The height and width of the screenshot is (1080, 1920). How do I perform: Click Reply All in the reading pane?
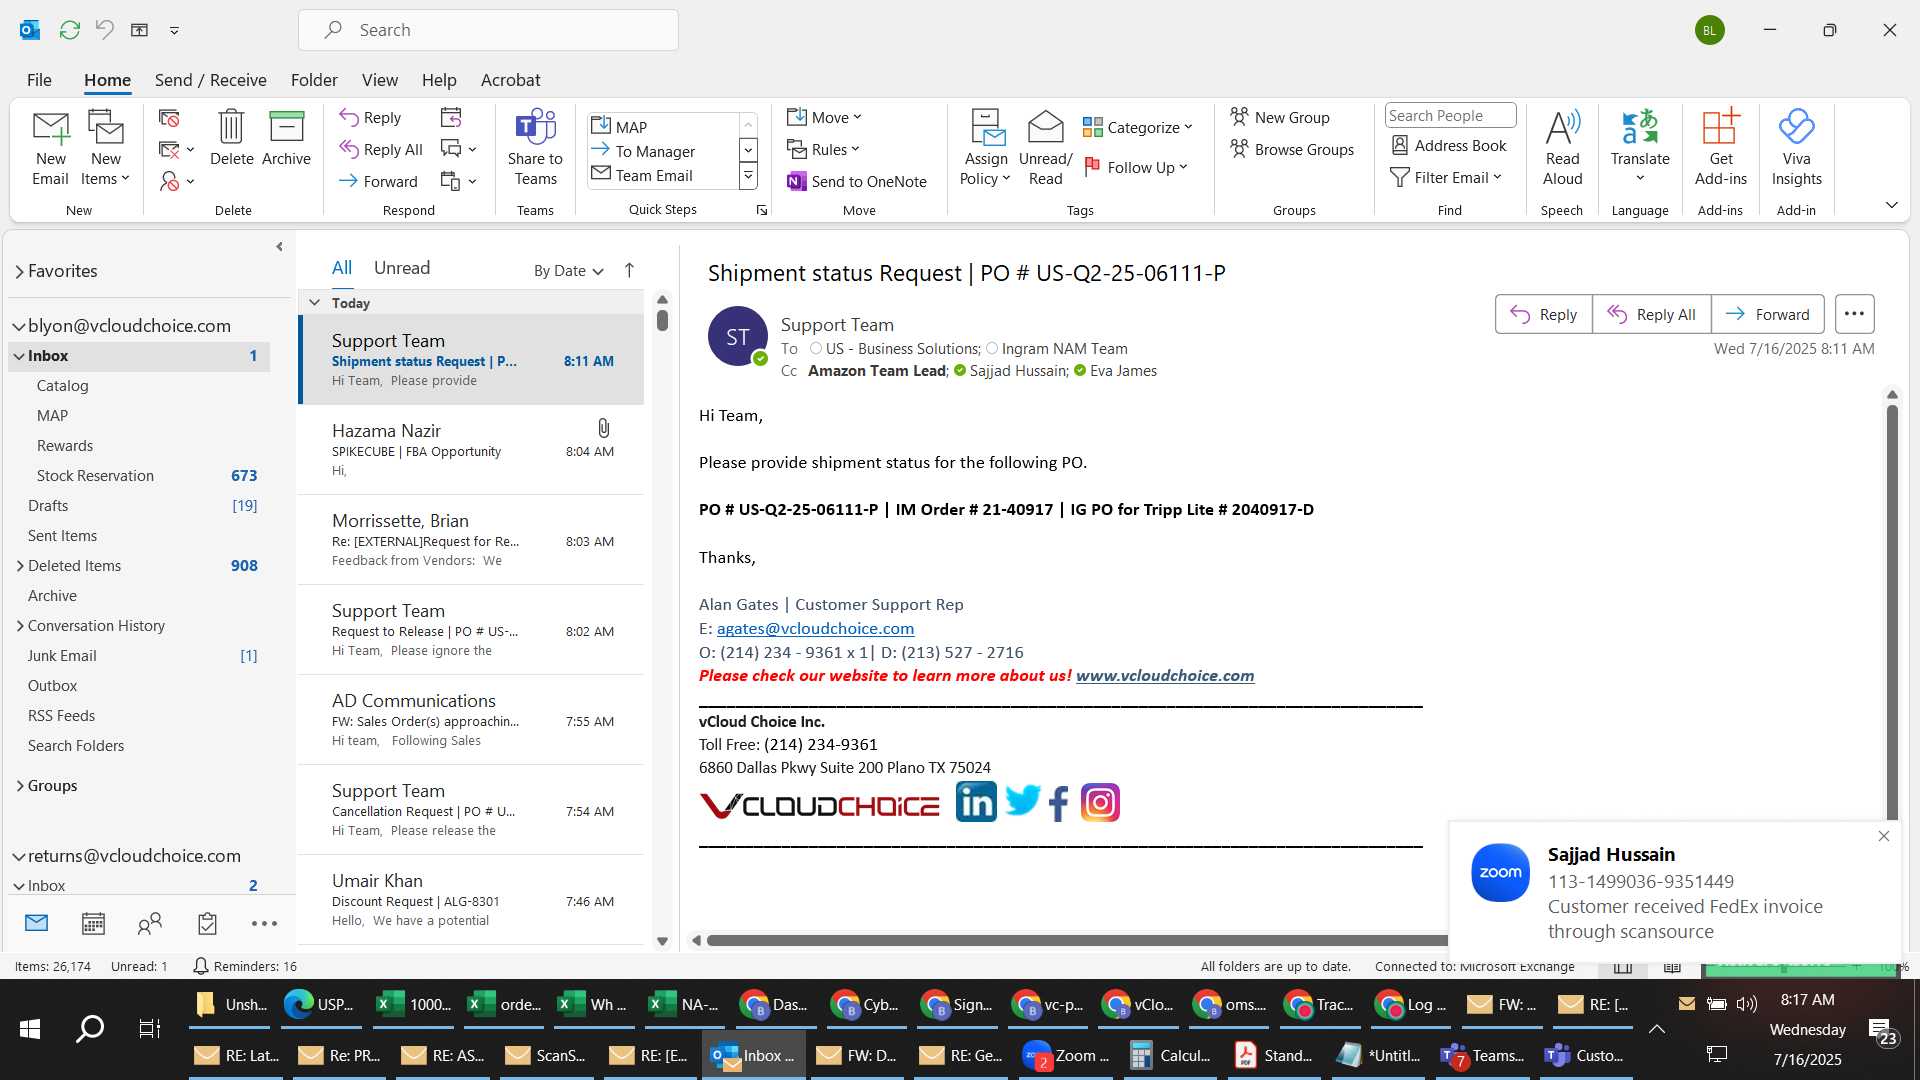click(1651, 314)
